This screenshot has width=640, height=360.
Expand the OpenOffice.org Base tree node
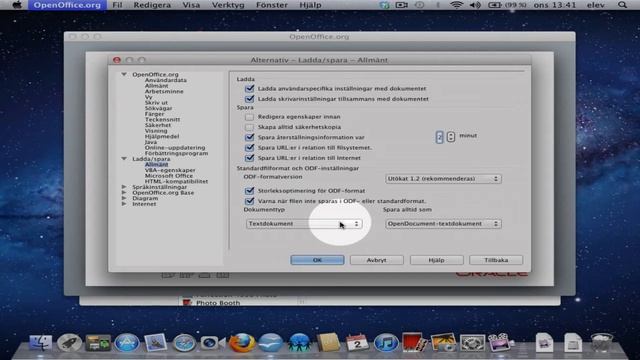point(124,192)
